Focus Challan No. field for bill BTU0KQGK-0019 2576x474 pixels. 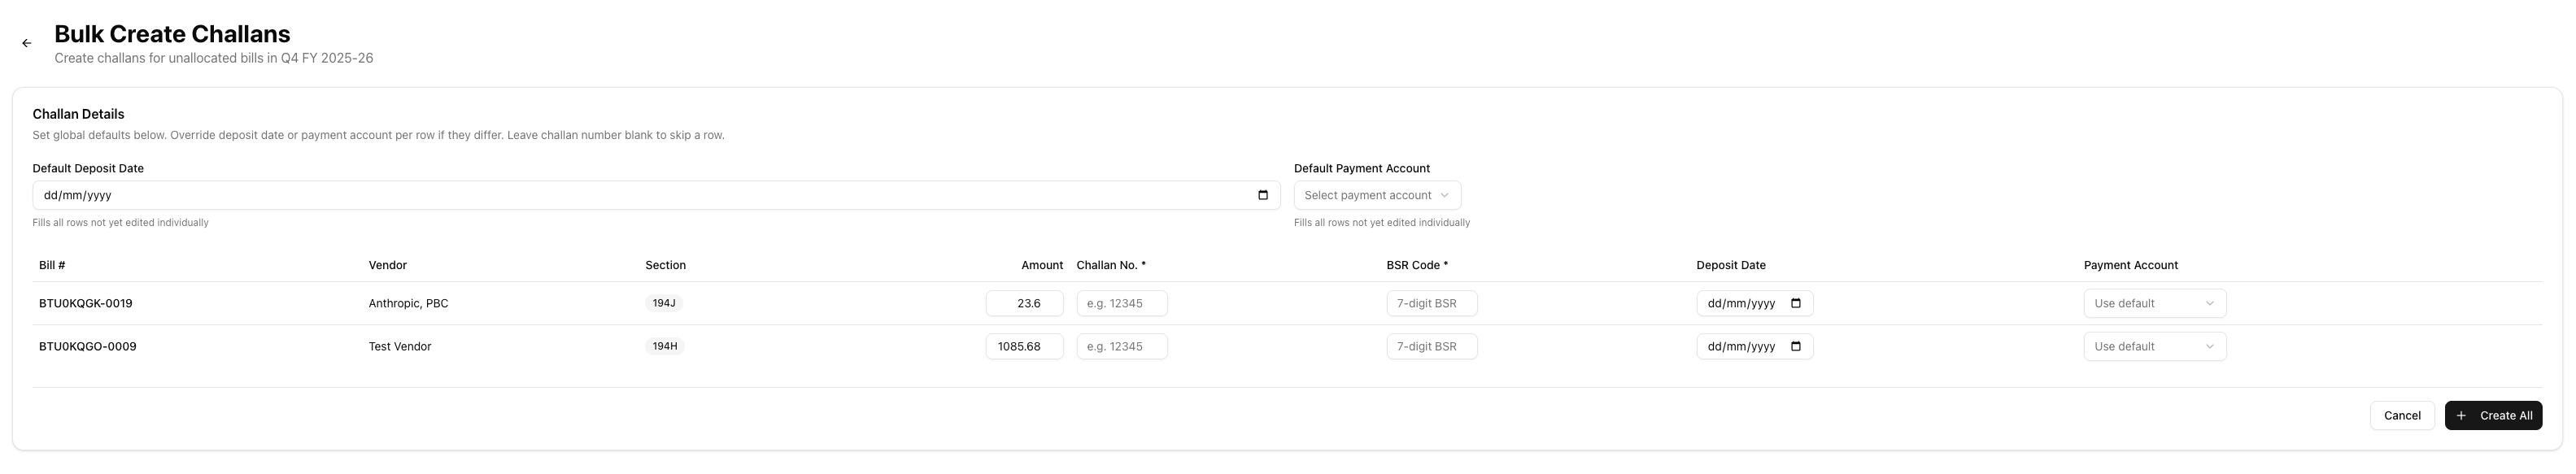coord(1121,303)
